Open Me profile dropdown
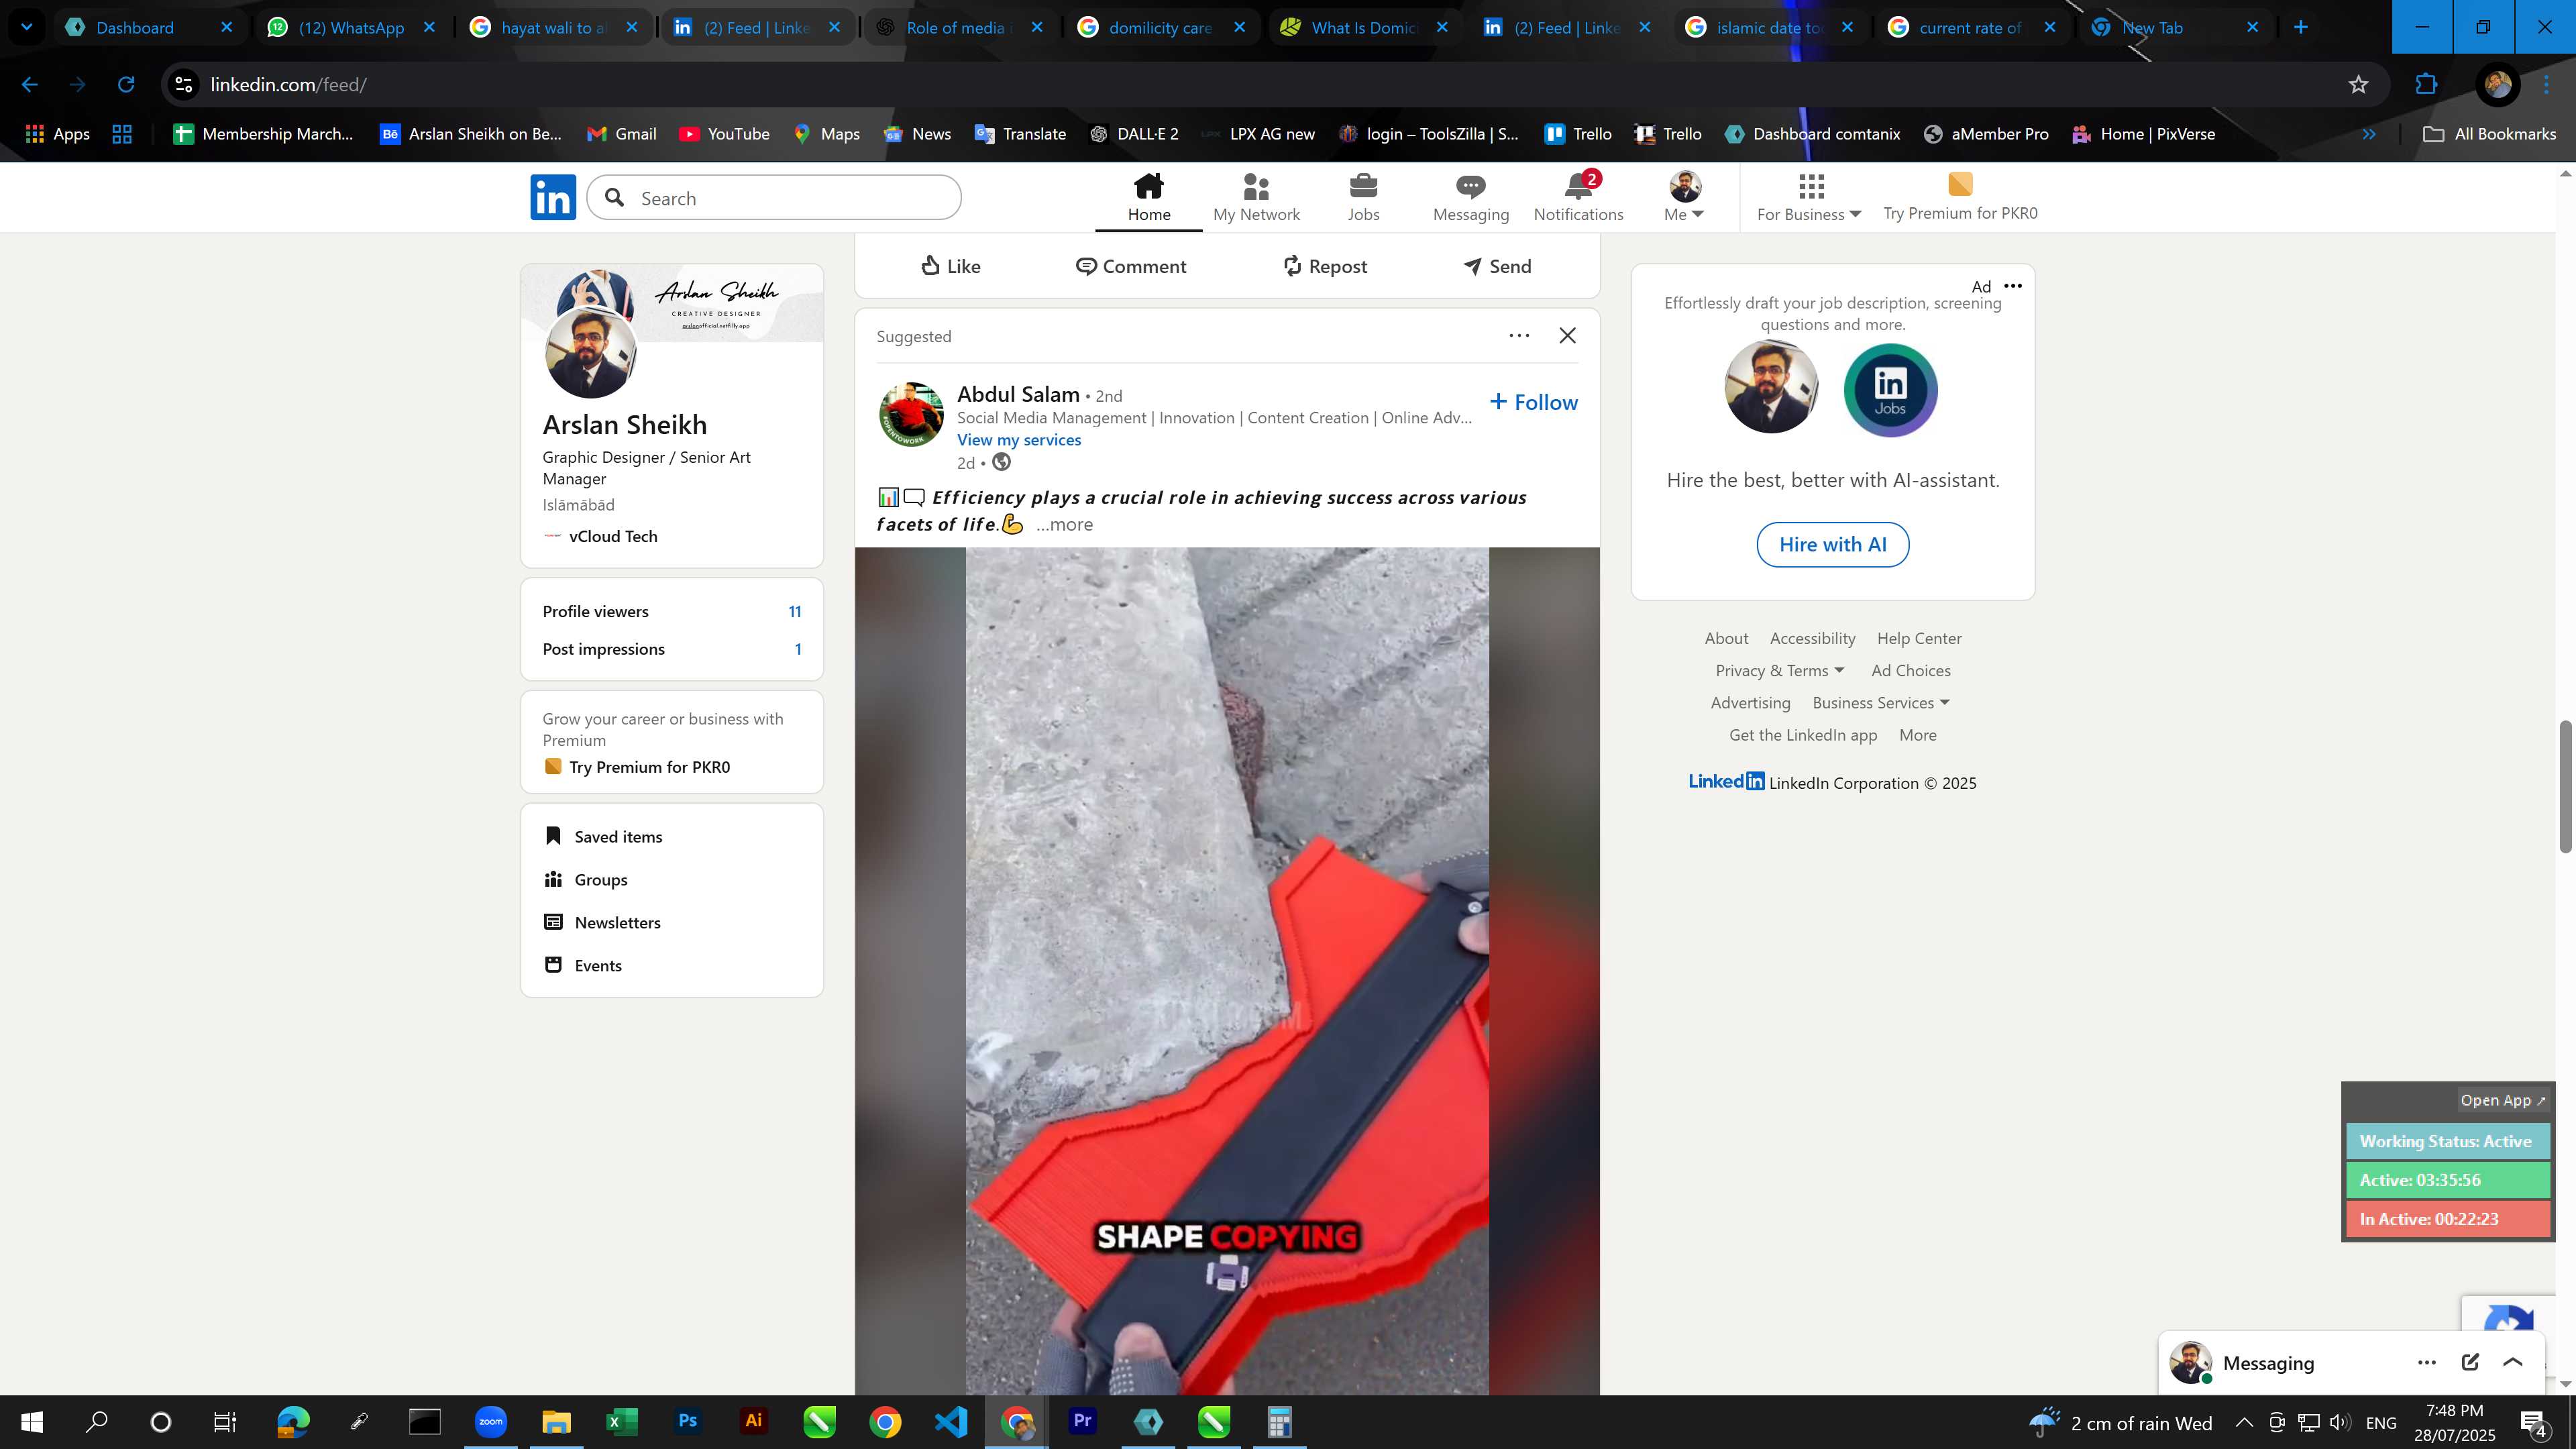This screenshot has width=2576, height=1449. click(1684, 197)
